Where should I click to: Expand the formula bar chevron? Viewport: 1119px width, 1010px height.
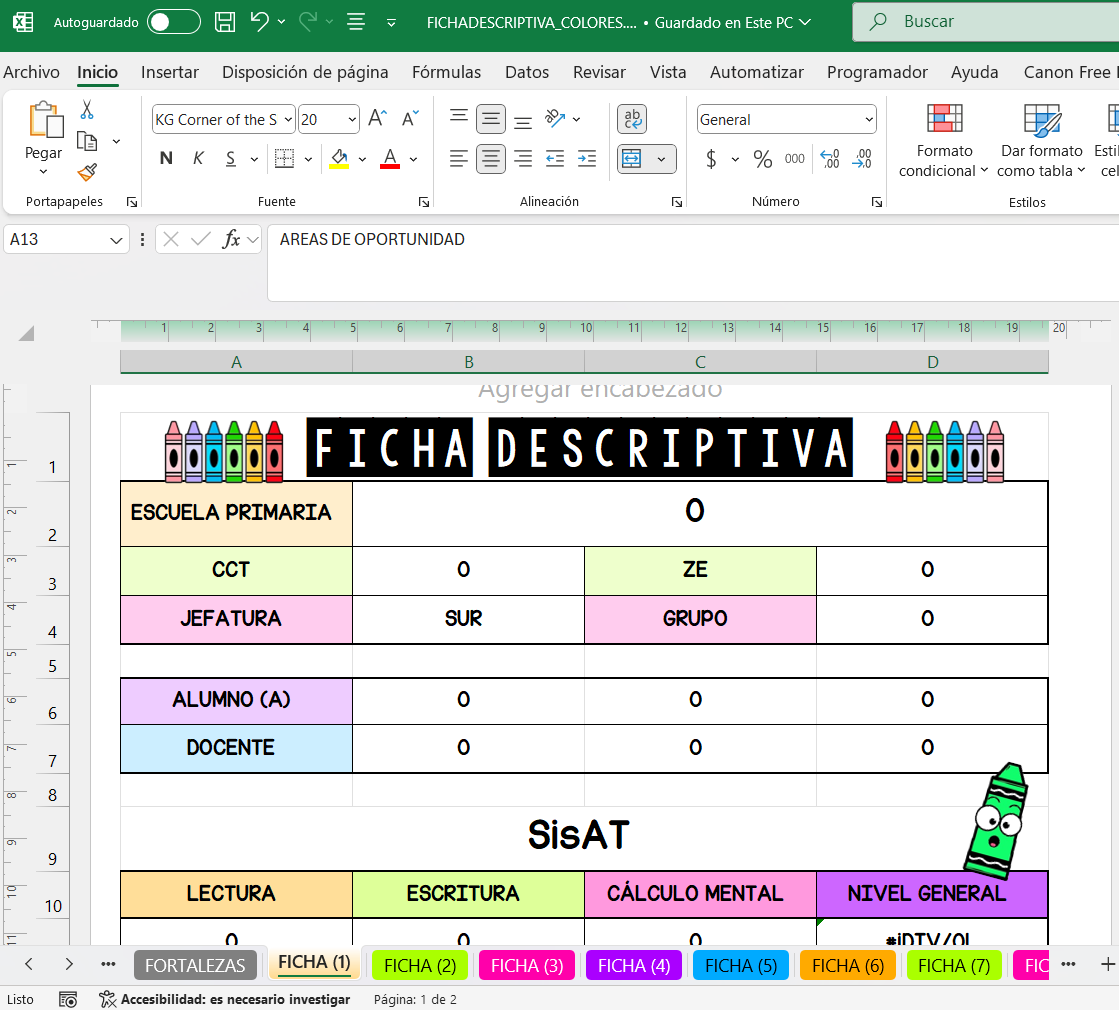252,239
